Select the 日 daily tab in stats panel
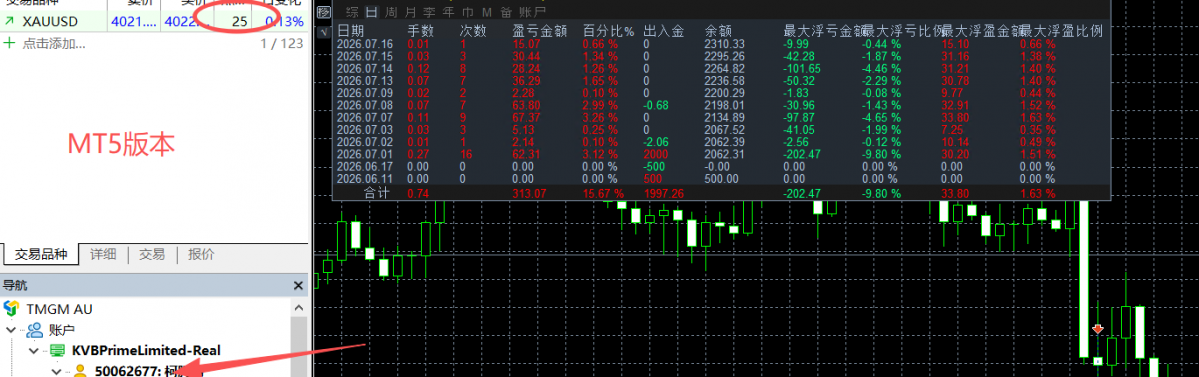This screenshot has width=1199, height=377. click(x=372, y=11)
